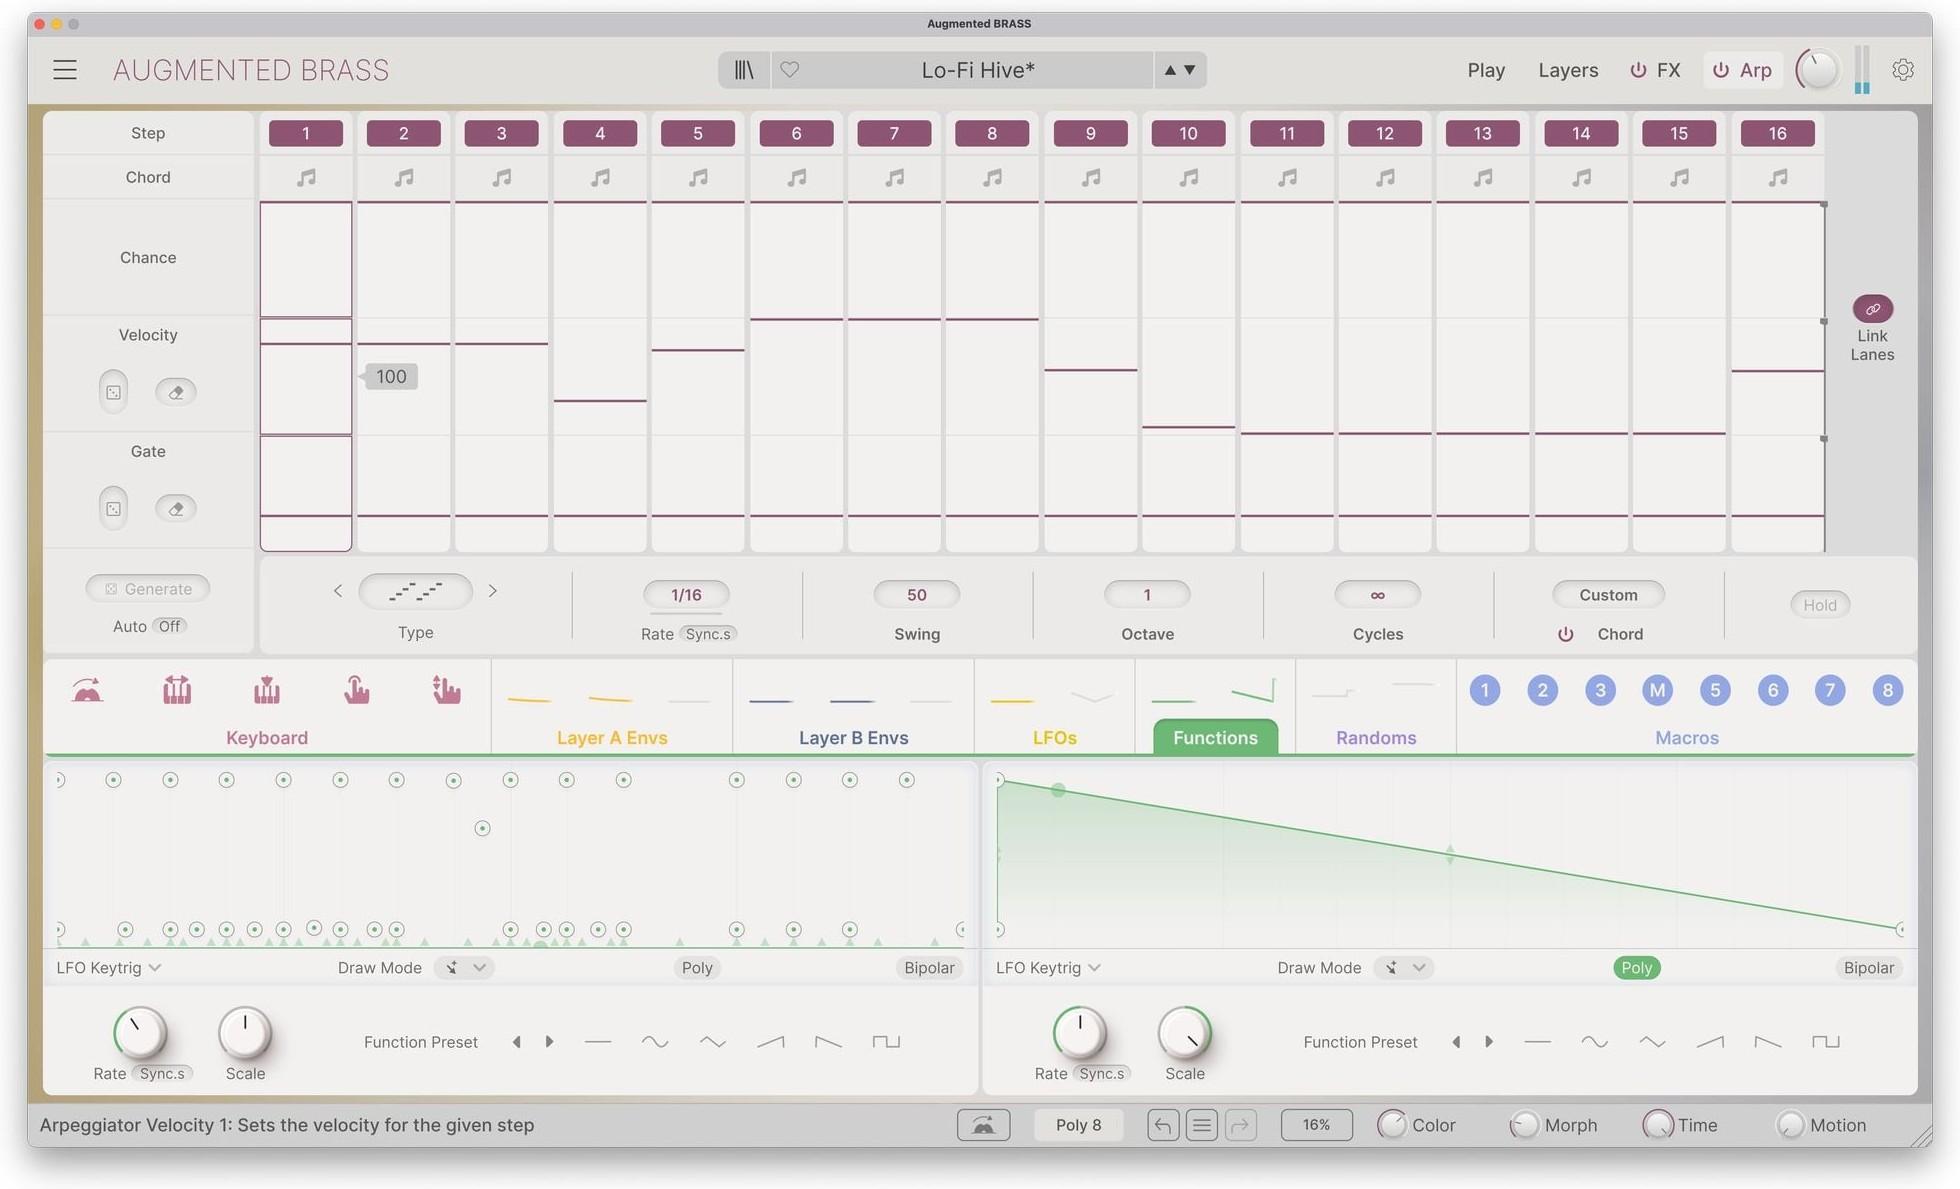Click the Hold button
Screen dimensions: 1960x1189
(1819, 604)
